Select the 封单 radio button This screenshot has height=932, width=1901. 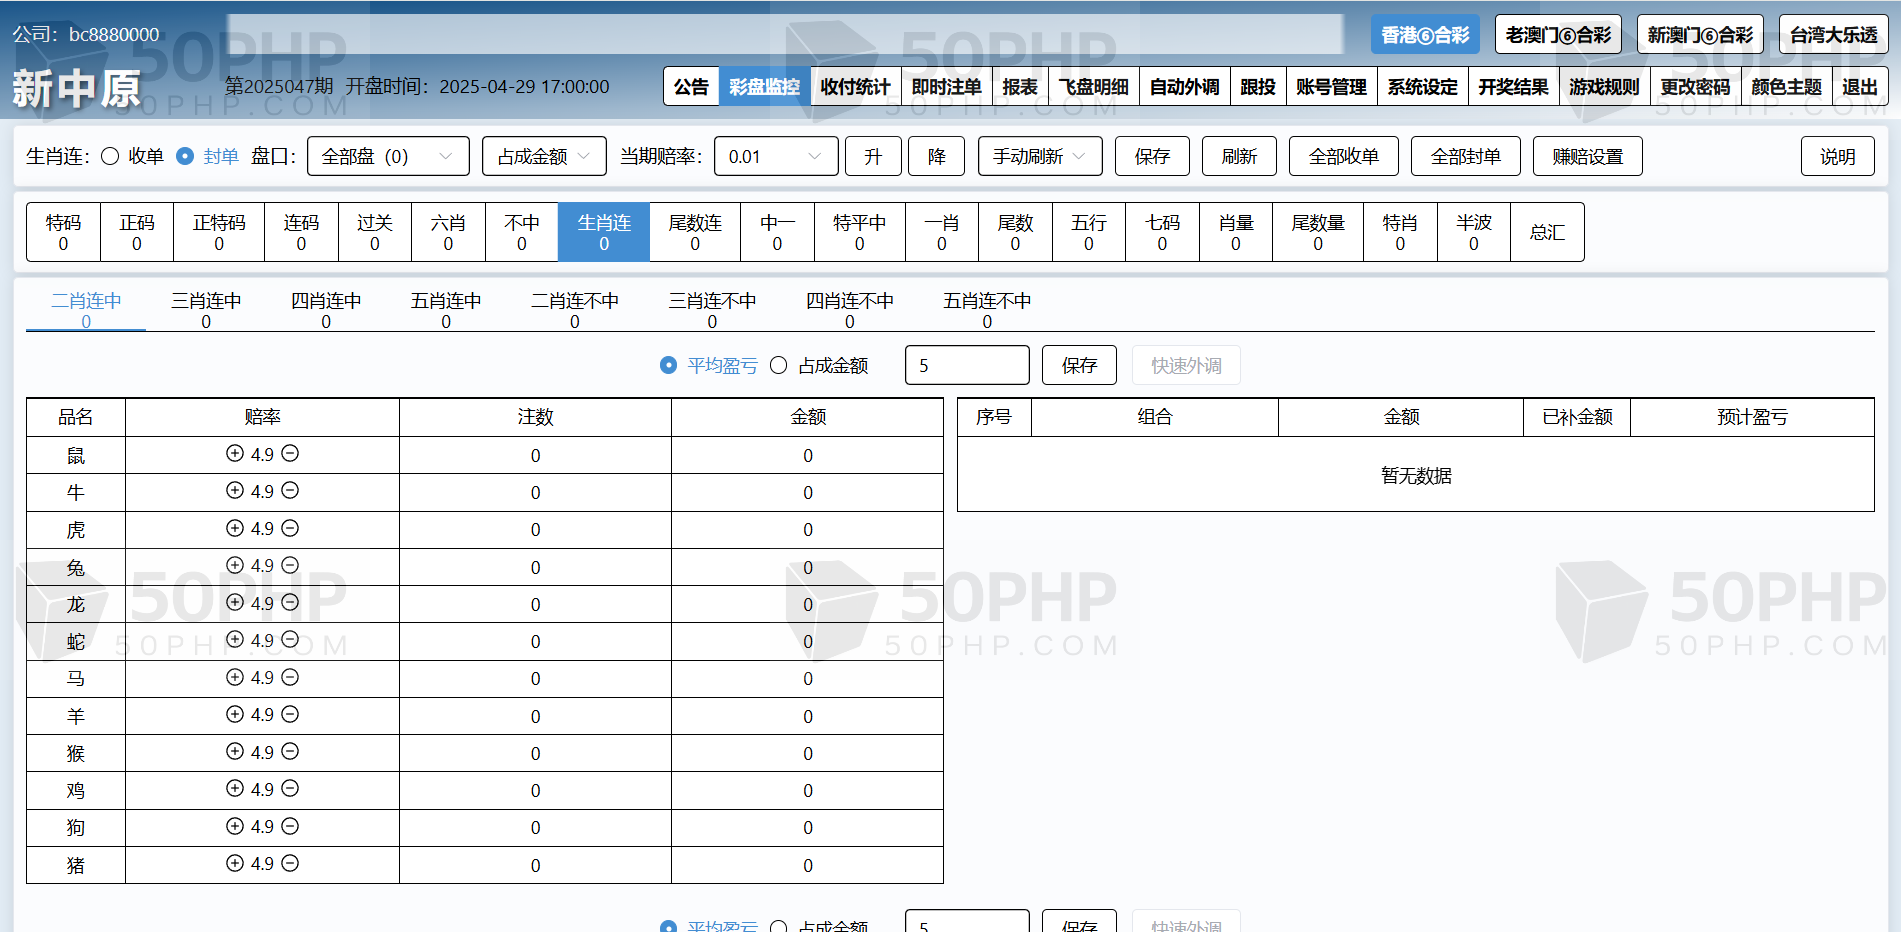185,157
